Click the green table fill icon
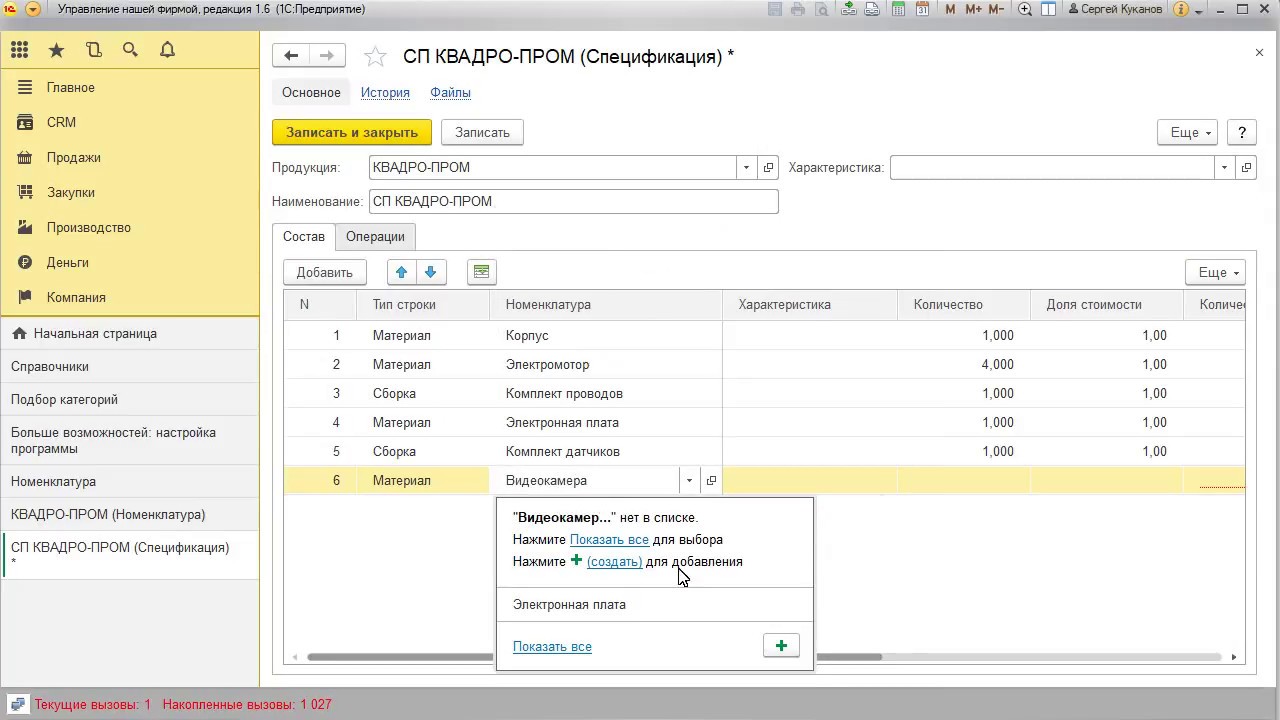The image size is (1280, 720). coord(482,272)
